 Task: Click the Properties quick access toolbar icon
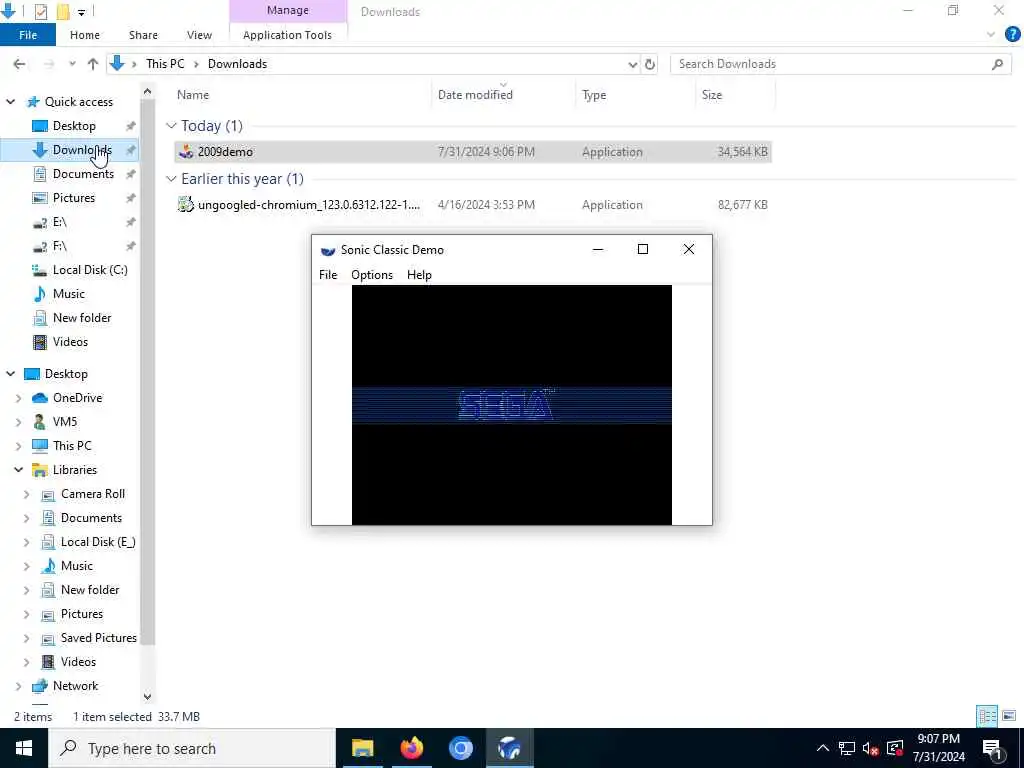[x=40, y=11]
